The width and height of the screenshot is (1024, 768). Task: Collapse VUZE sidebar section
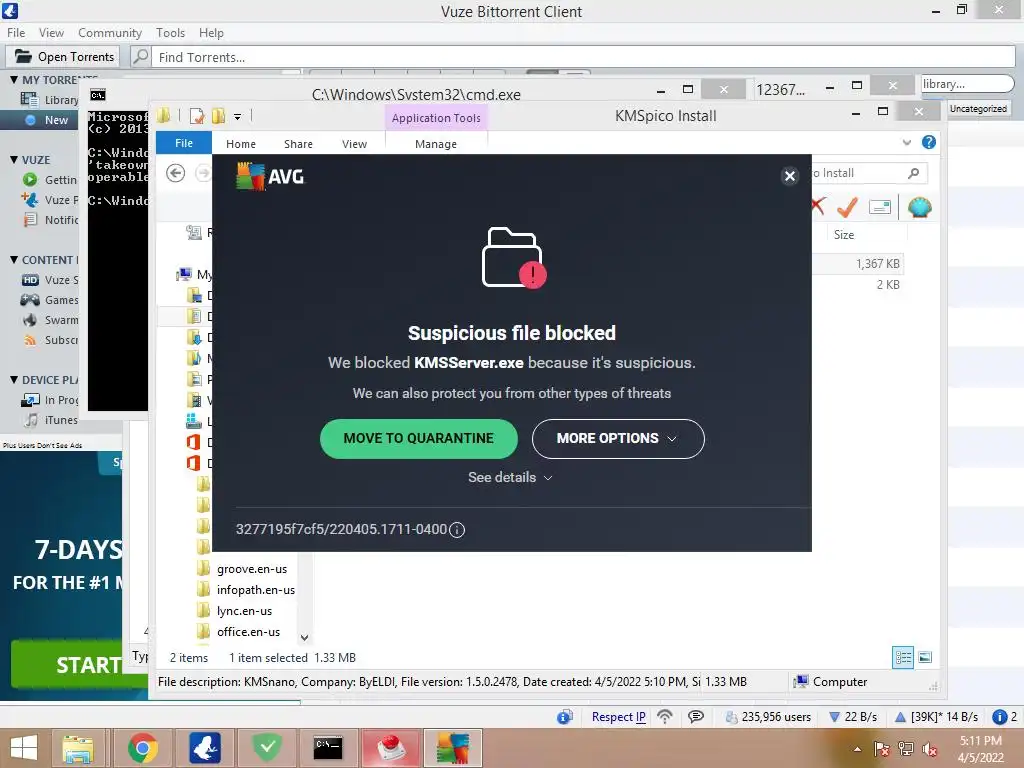click(x=14, y=159)
